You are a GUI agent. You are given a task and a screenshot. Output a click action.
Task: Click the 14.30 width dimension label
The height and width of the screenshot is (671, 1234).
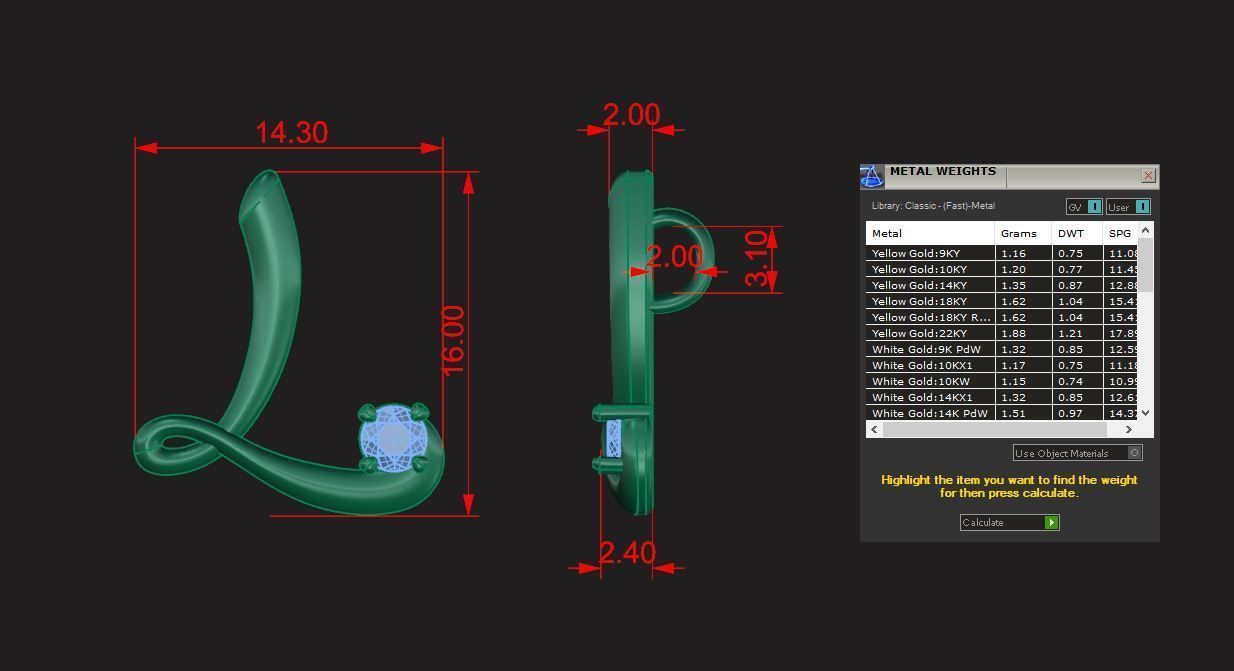click(x=291, y=132)
